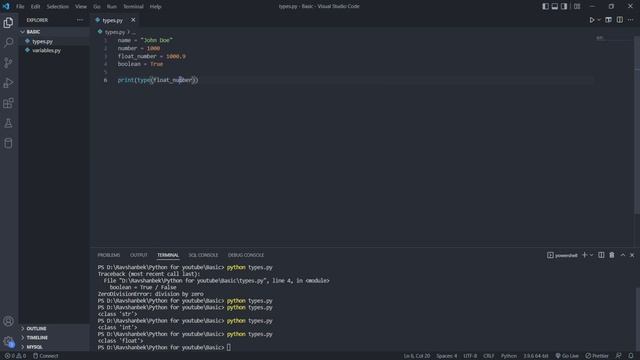Open notifications bell icon
This screenshot has width=640, height=360.
[631, 356]
